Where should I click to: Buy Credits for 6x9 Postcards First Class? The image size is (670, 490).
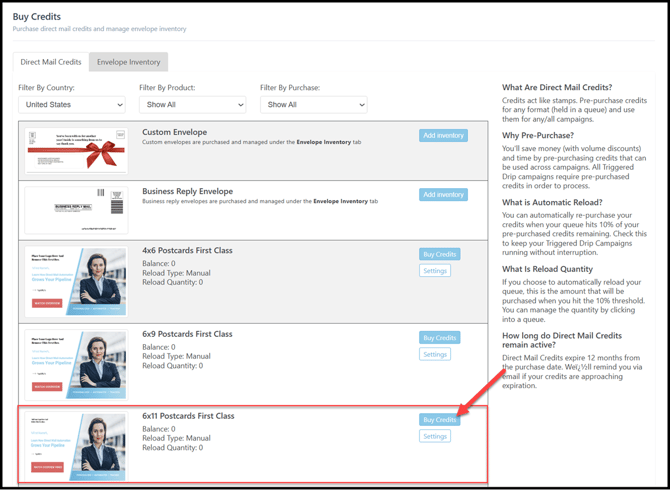440,337
